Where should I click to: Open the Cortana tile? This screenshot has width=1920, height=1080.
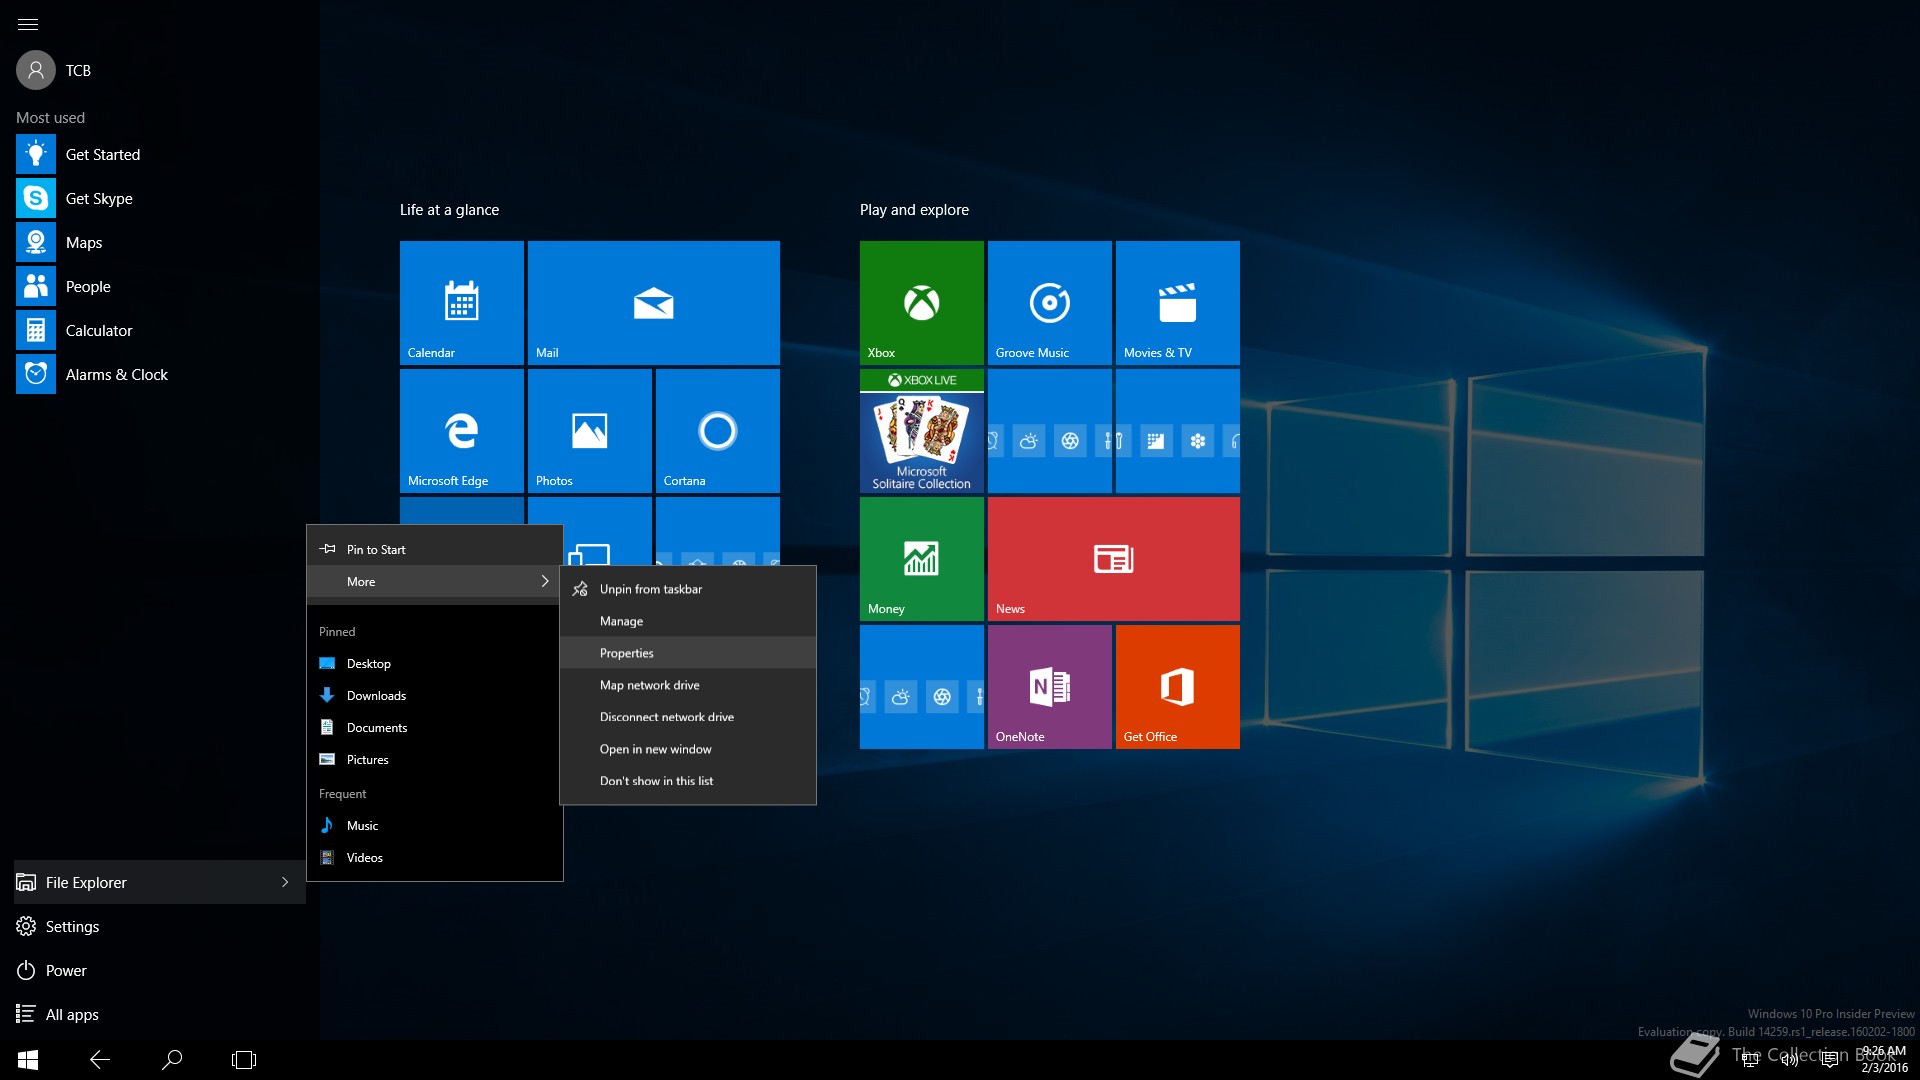(x=718, y=431)
